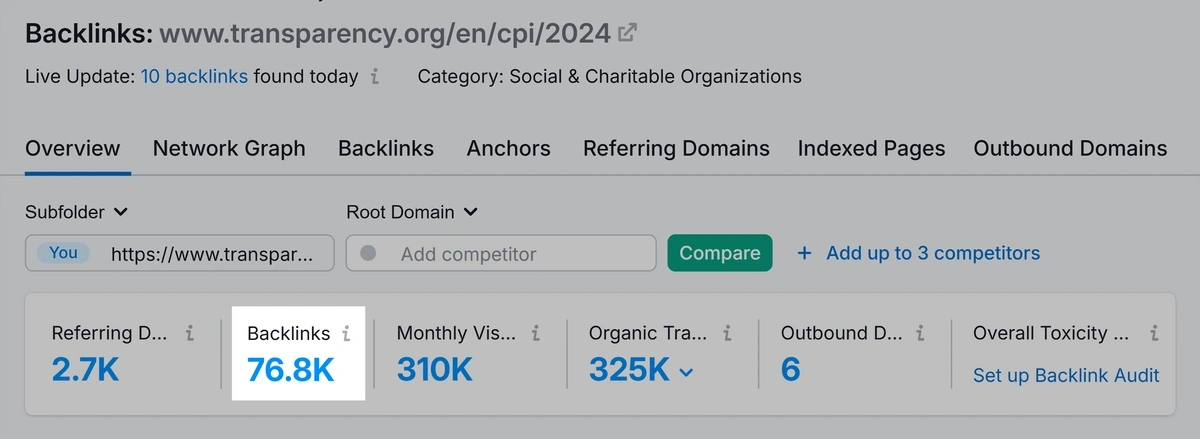The width and height of the screenshot is (1200, 439).
Task: Click info icon beside Referring Domains metric
Action: coord(190,334)
